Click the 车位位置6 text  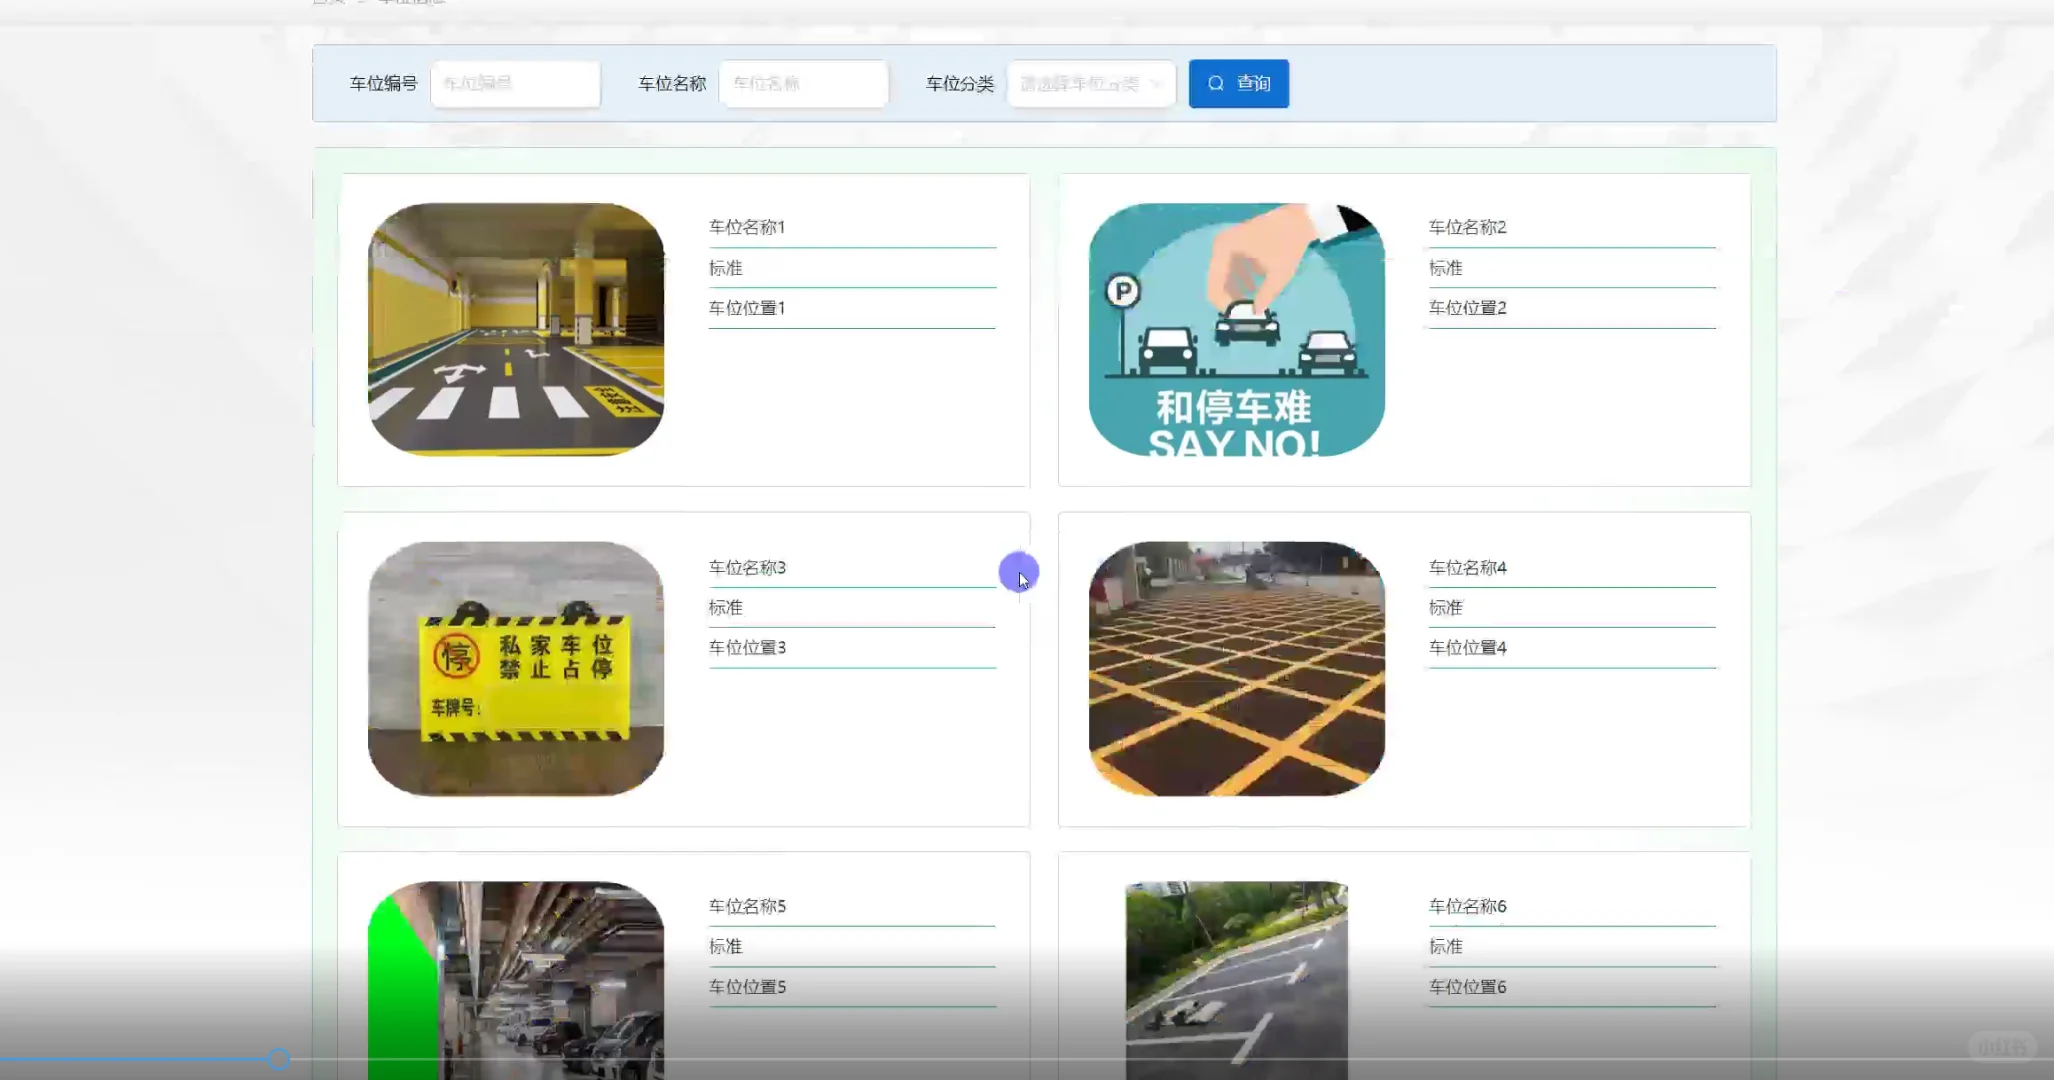point(1467,986)
